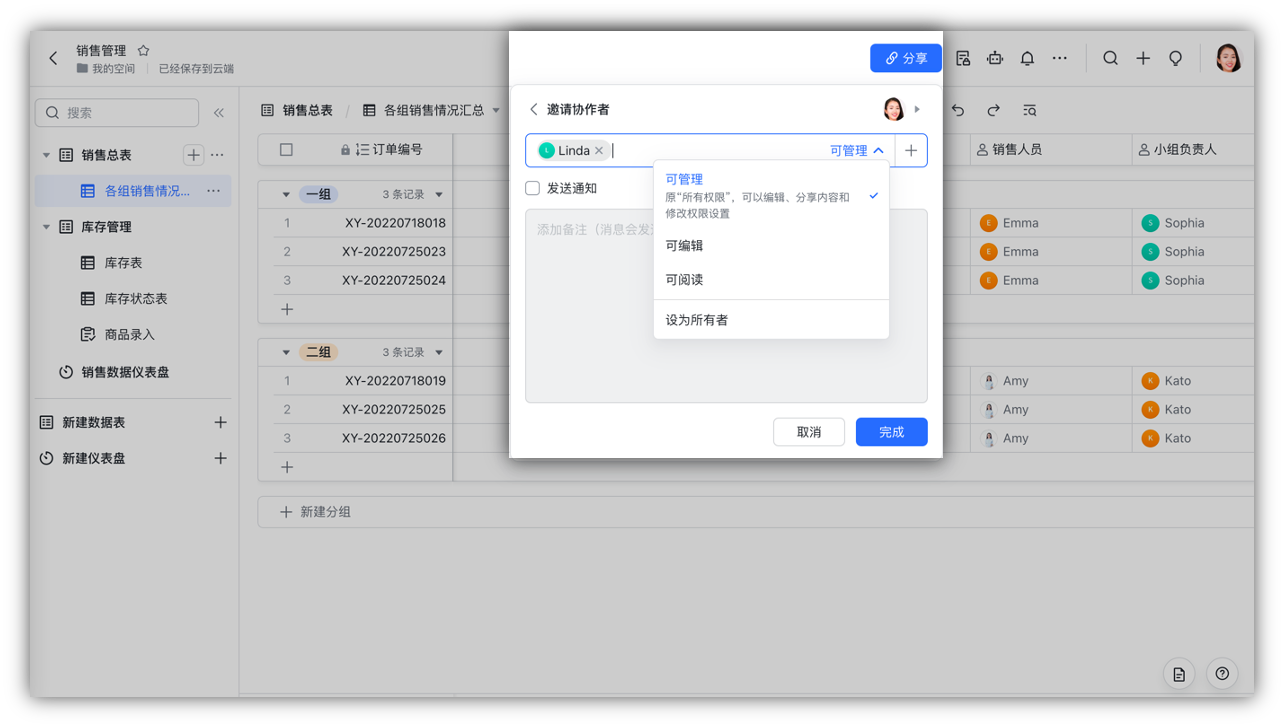
Task: Open notifications bell
Action: (1027, 59)
